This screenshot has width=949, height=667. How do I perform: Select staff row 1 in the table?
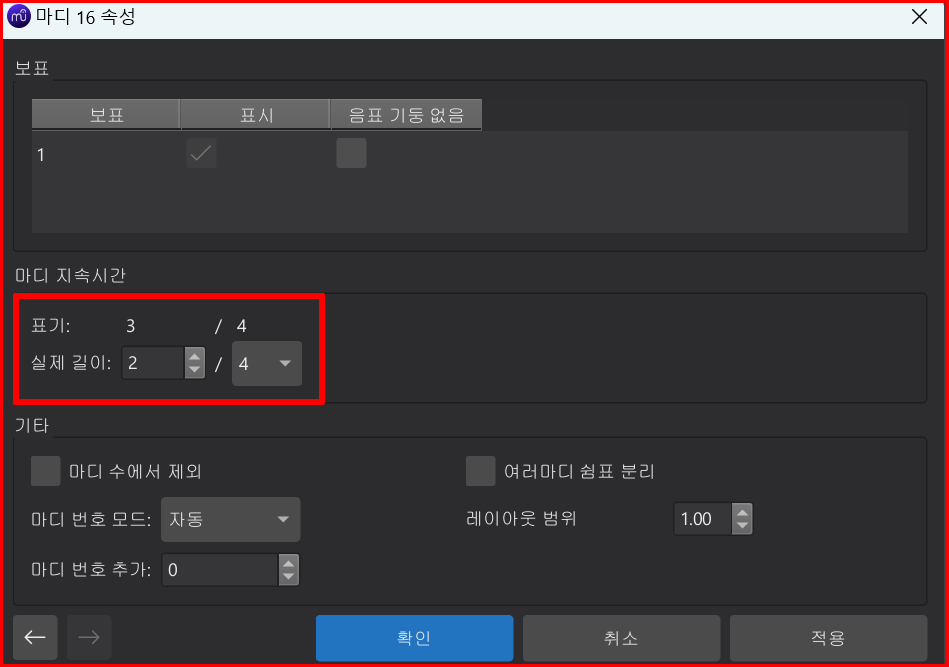[470, 154]
